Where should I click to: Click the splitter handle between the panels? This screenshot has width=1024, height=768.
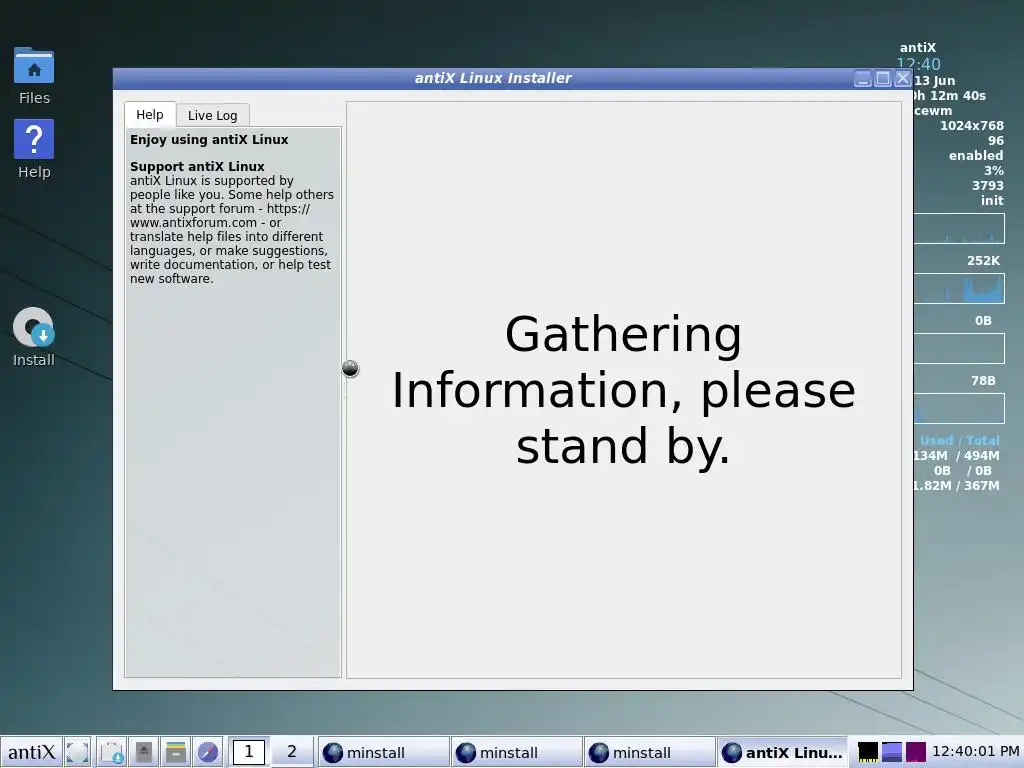point(350,368)
